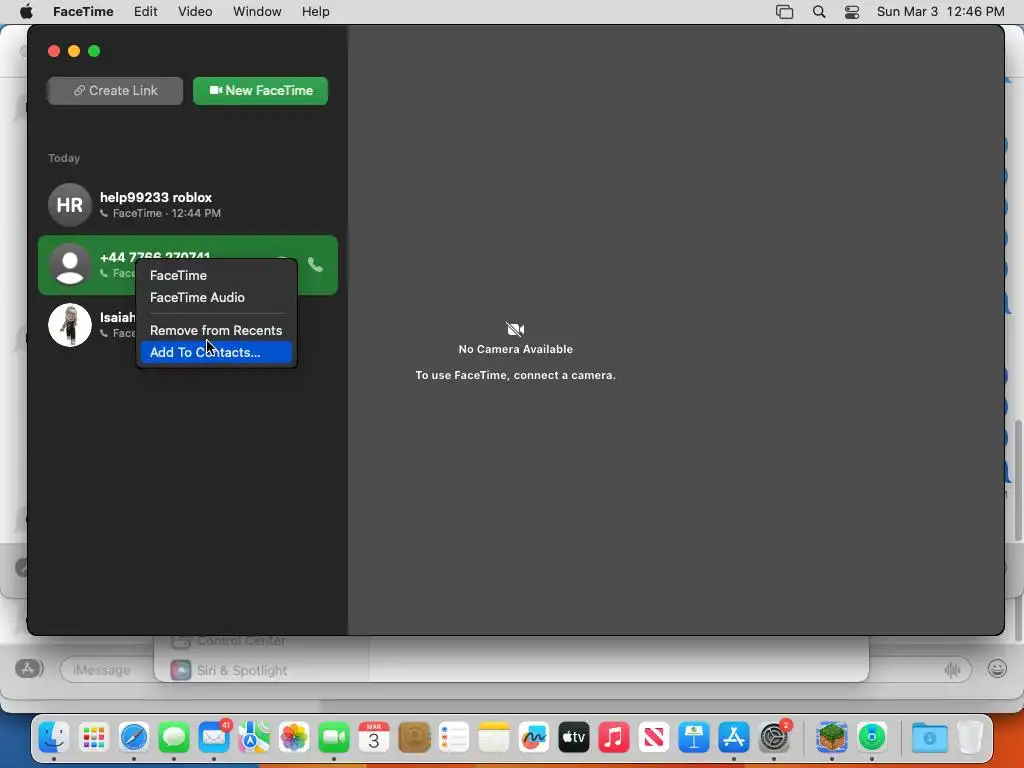Open Calendar showing MAR 3 in Dock
This screenshot has height=768, width=1024.
[x=374, y=738]
